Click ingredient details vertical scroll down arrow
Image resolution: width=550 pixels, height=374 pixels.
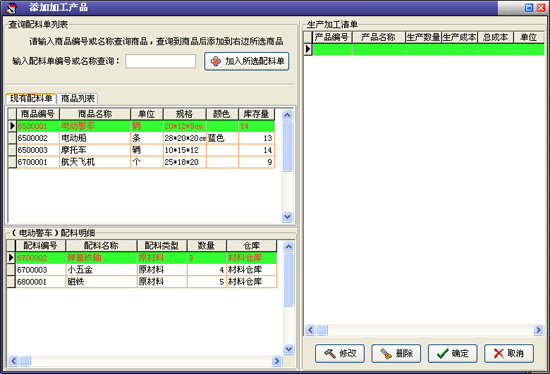(289, 349)
